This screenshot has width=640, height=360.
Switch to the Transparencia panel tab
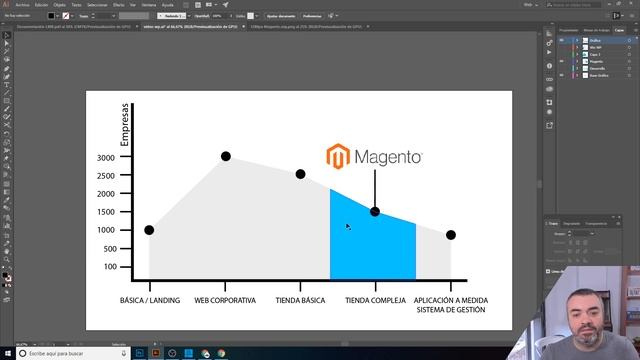pyautogui.click(x=596, y=224)
